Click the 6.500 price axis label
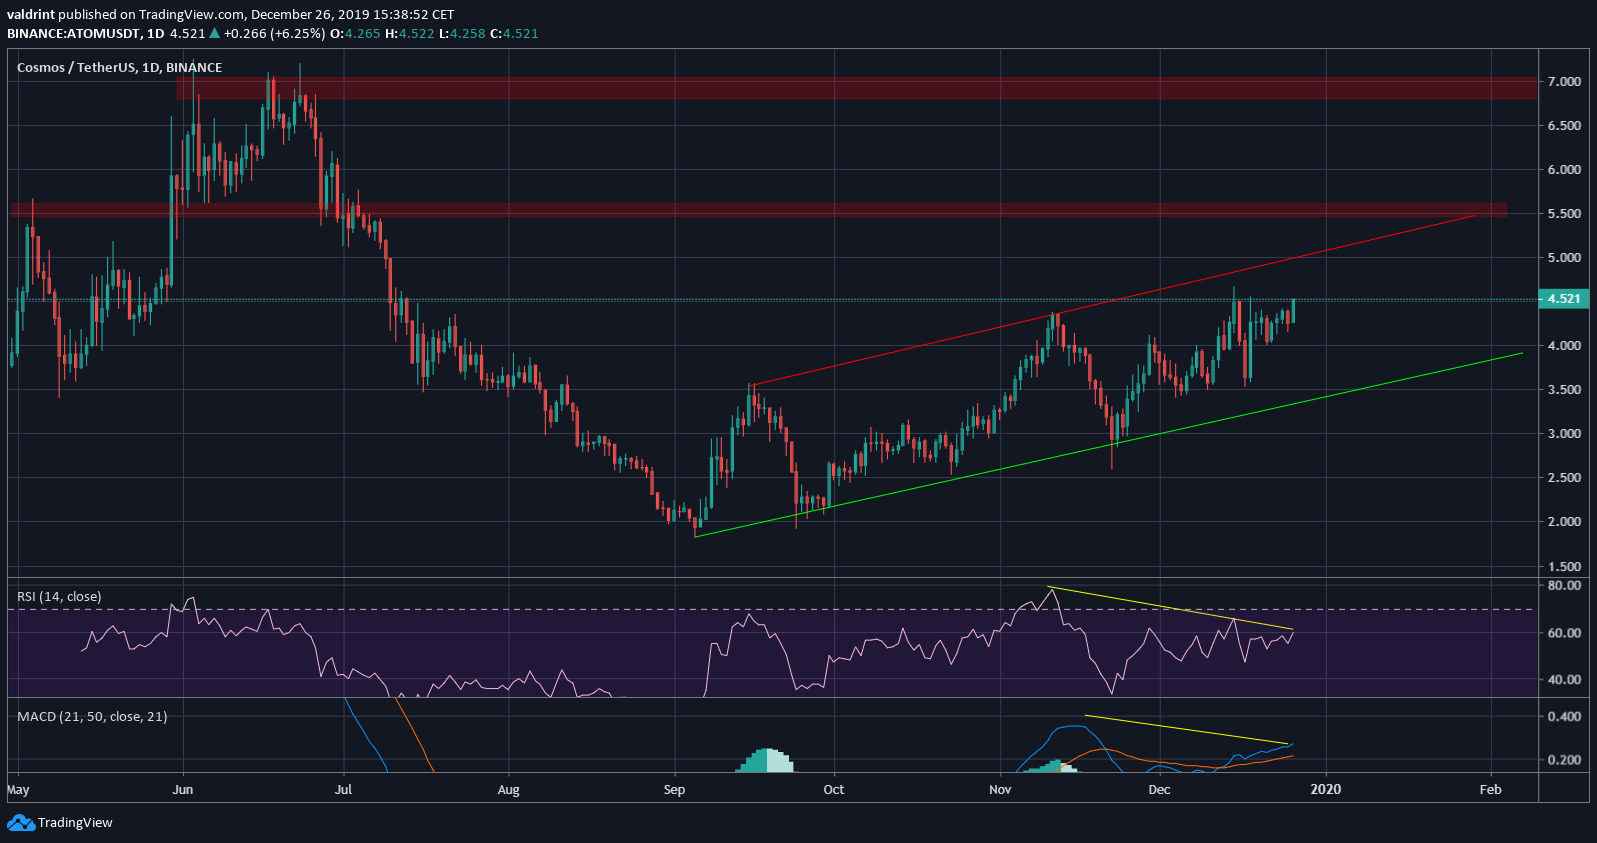This screenshot has height=843, width=1597. (1564, 125)
